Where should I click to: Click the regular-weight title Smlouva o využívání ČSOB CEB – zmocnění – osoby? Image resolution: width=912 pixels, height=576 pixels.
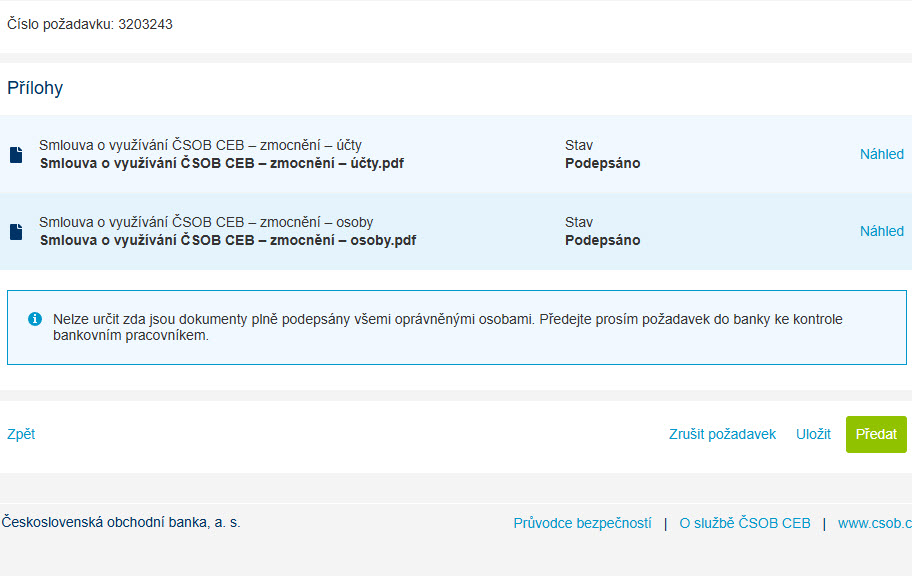coord(206,222)
